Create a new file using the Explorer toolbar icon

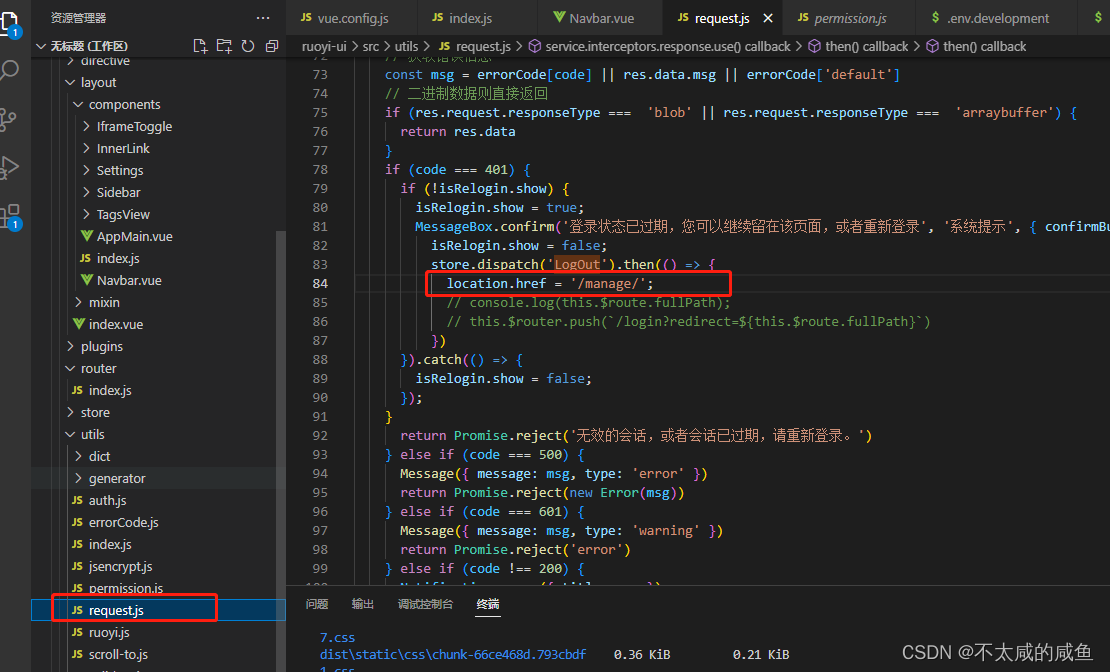point(200,46)
